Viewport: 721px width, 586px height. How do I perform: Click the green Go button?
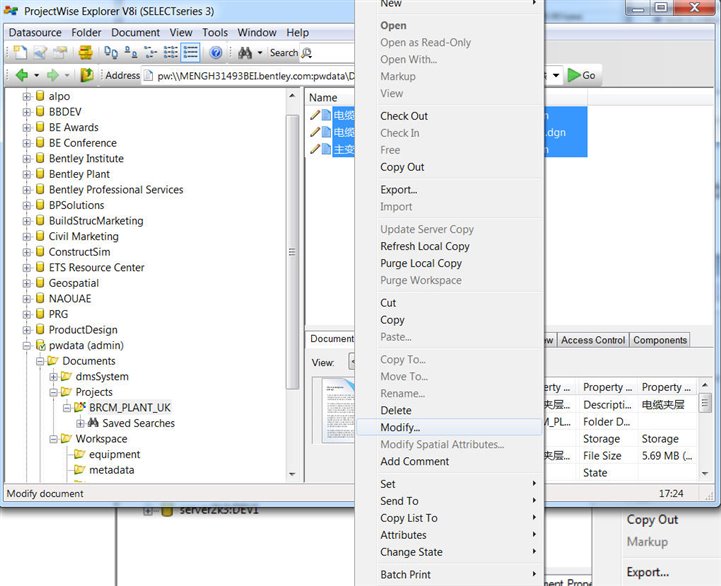coord(581,75)
